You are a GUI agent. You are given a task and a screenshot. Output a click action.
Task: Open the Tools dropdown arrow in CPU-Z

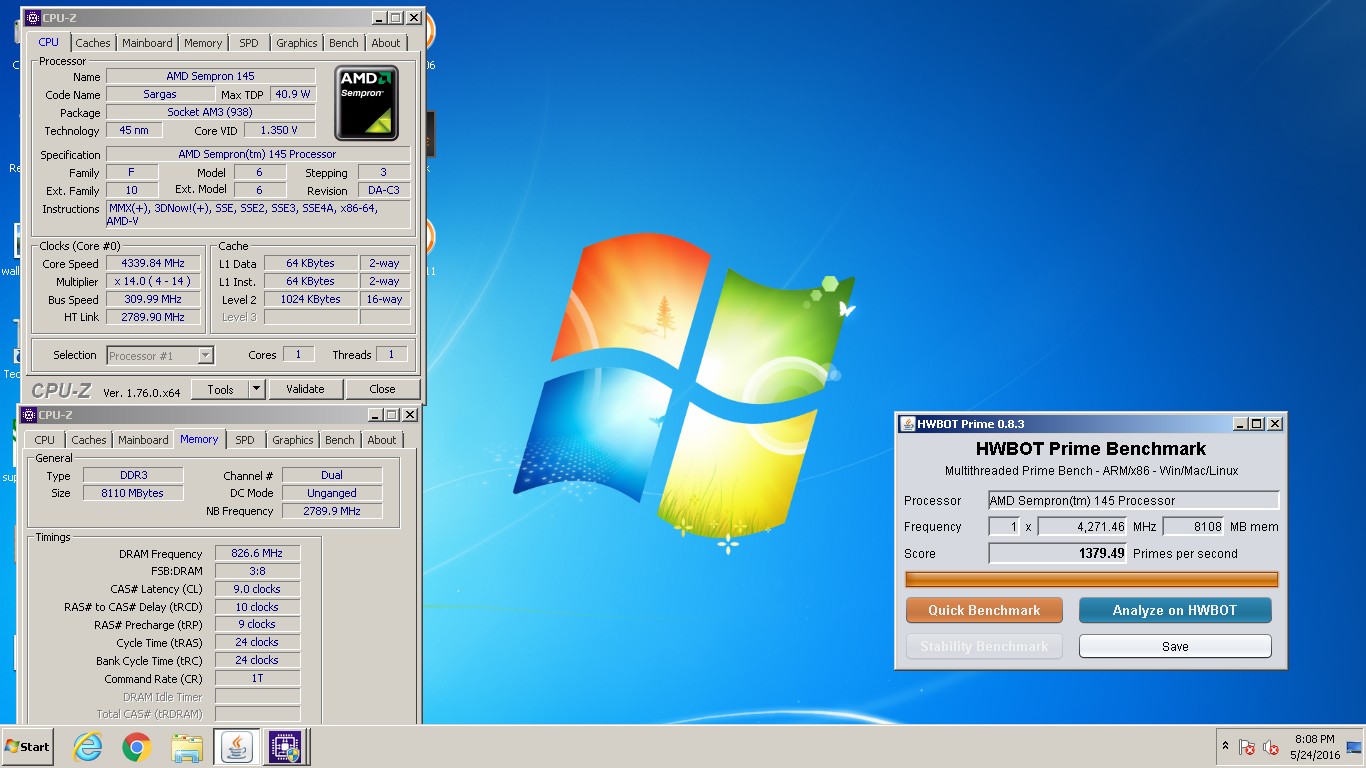click(x=256, y=389)
